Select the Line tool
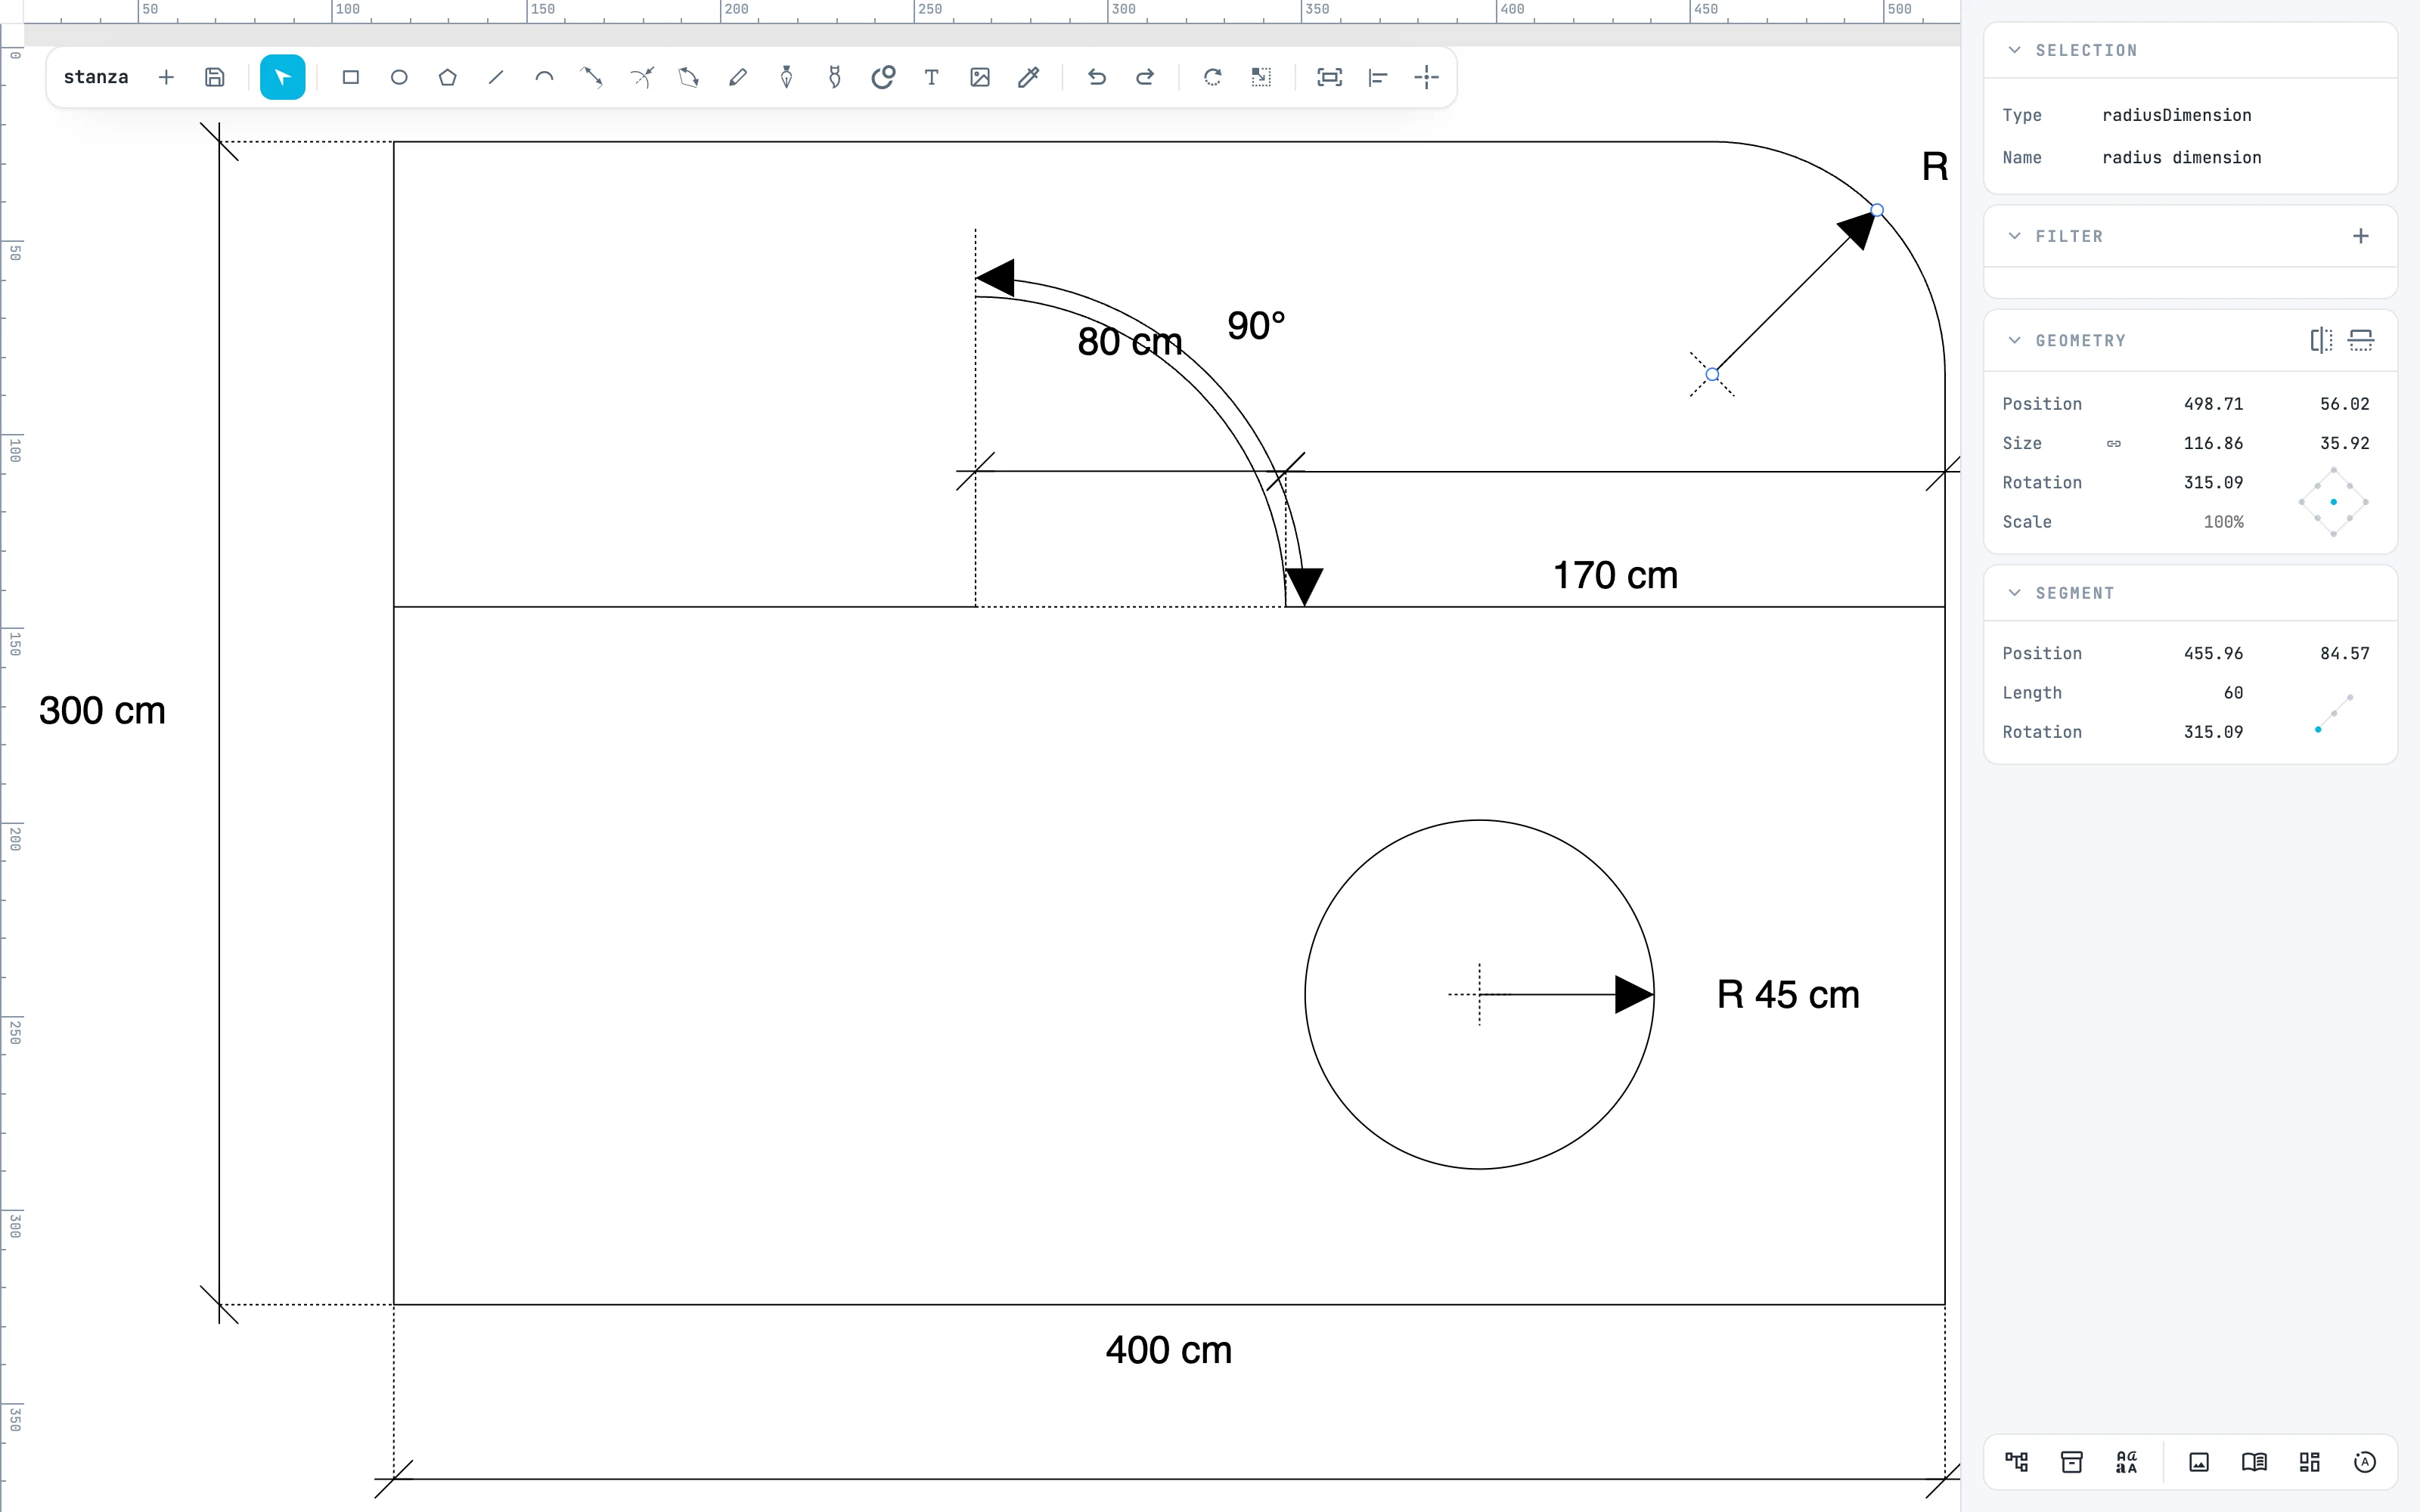 [x=496, y=77]
